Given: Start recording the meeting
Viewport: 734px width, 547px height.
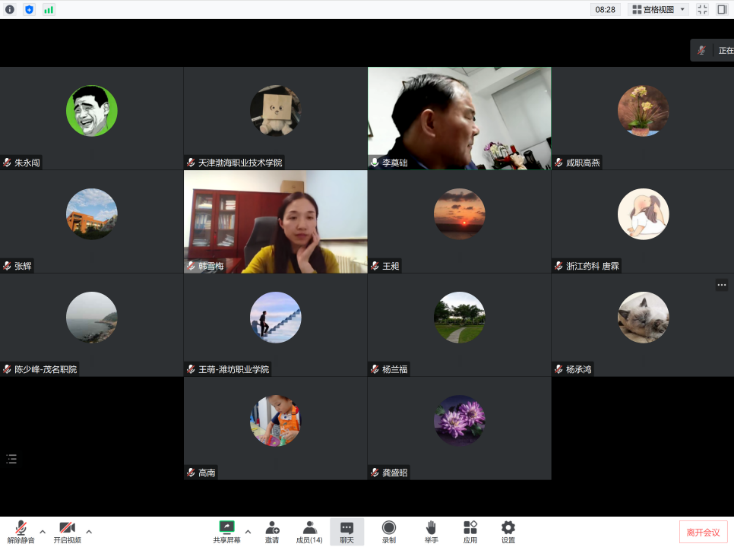Looking at the screenshot, I should click(x=388, y=529).
